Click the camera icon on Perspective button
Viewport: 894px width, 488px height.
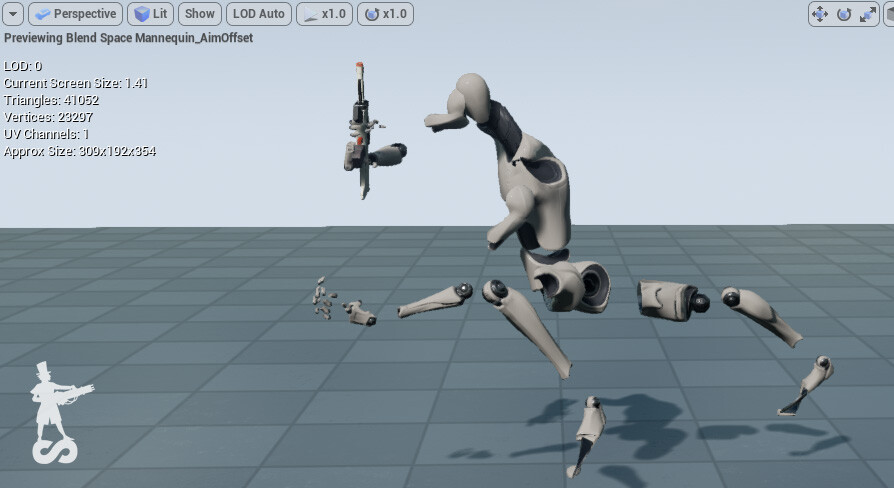click(43, 14)
